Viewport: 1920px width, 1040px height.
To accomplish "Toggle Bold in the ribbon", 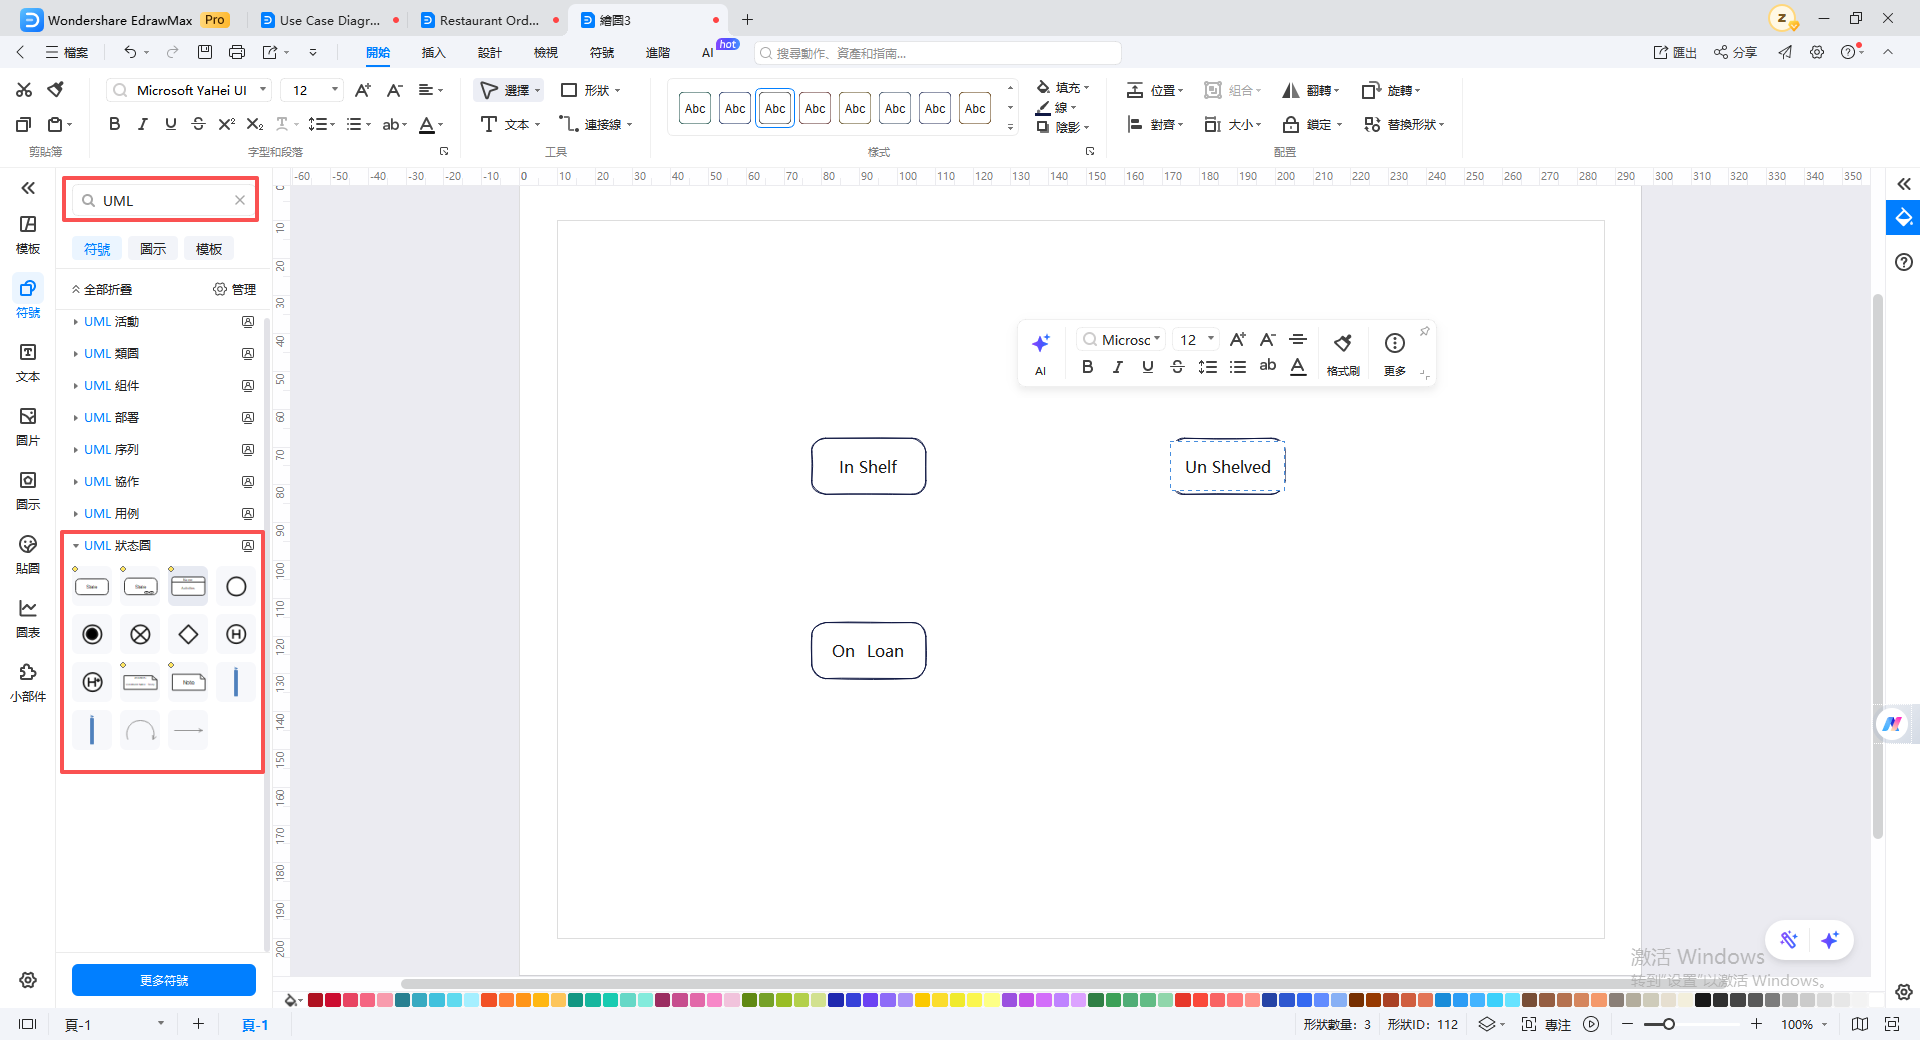I will (x=114, y=124).
